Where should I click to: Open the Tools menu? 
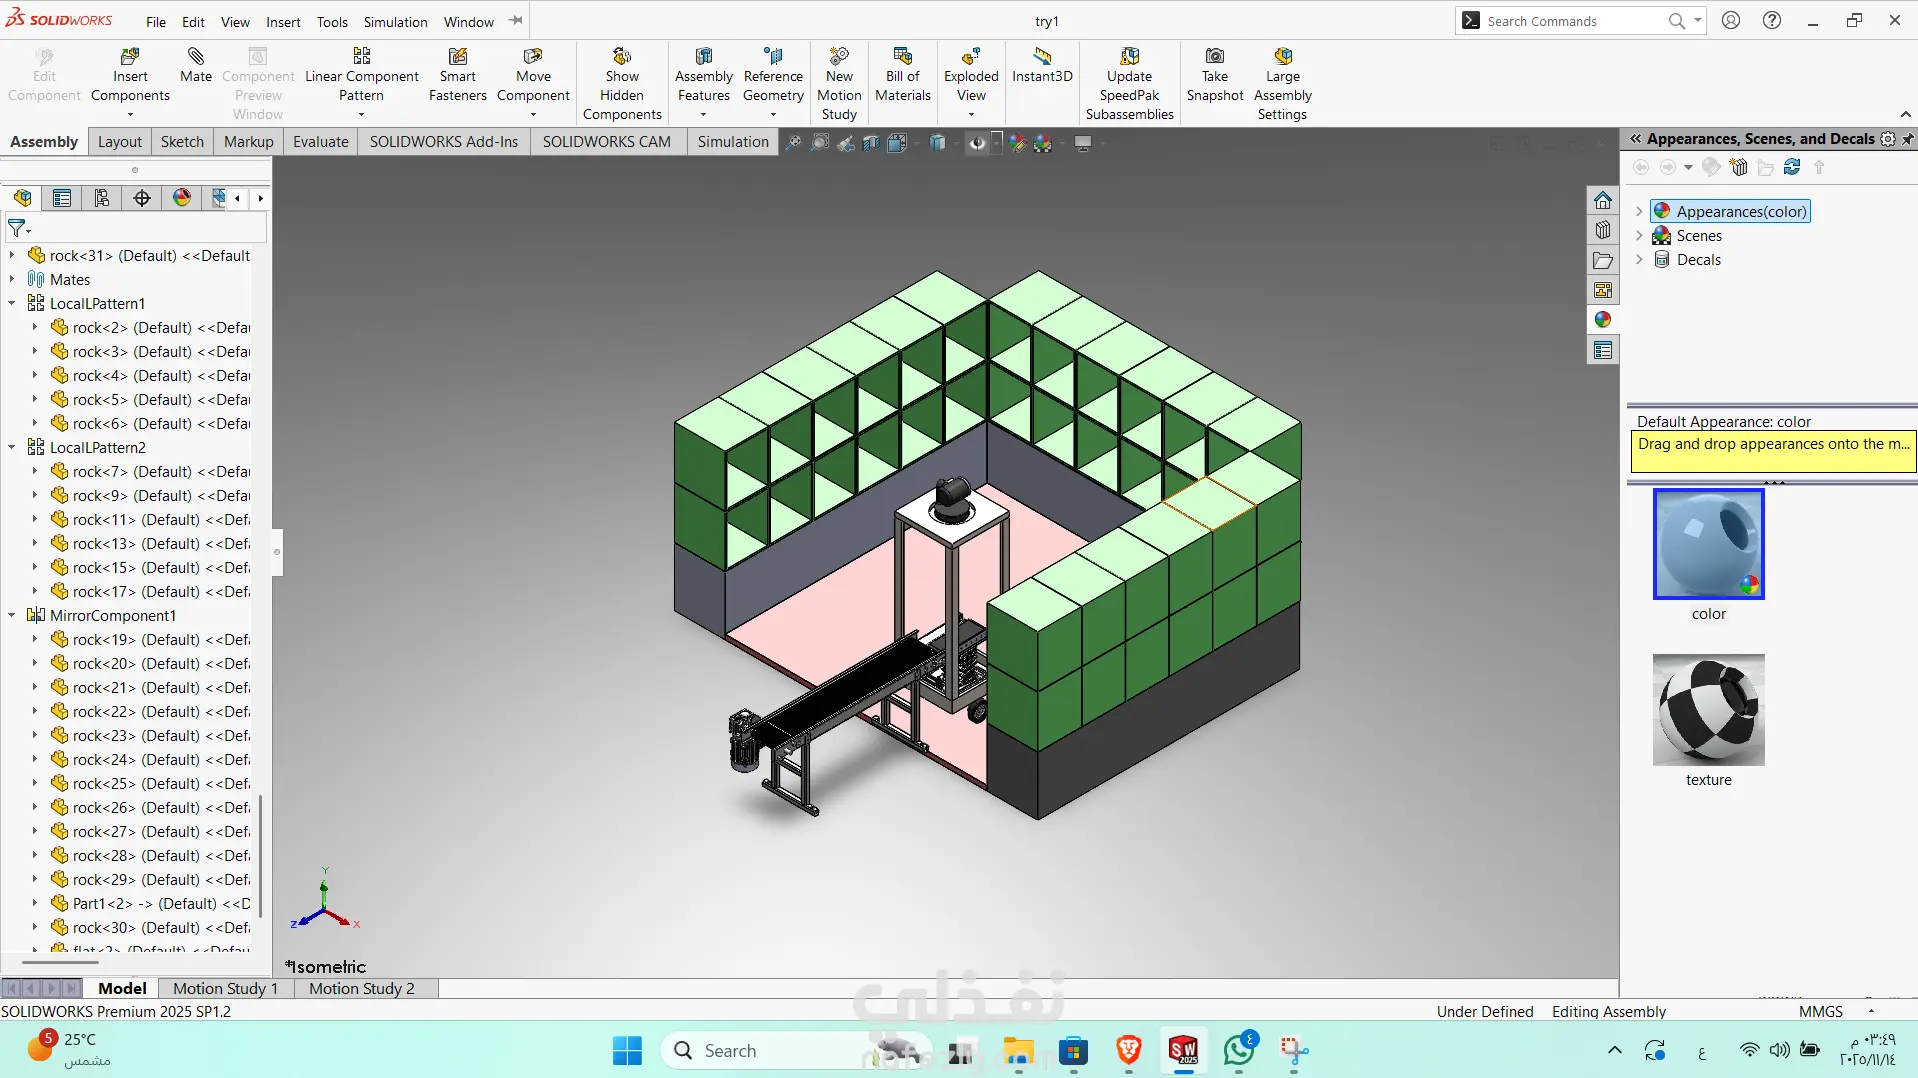332,22
